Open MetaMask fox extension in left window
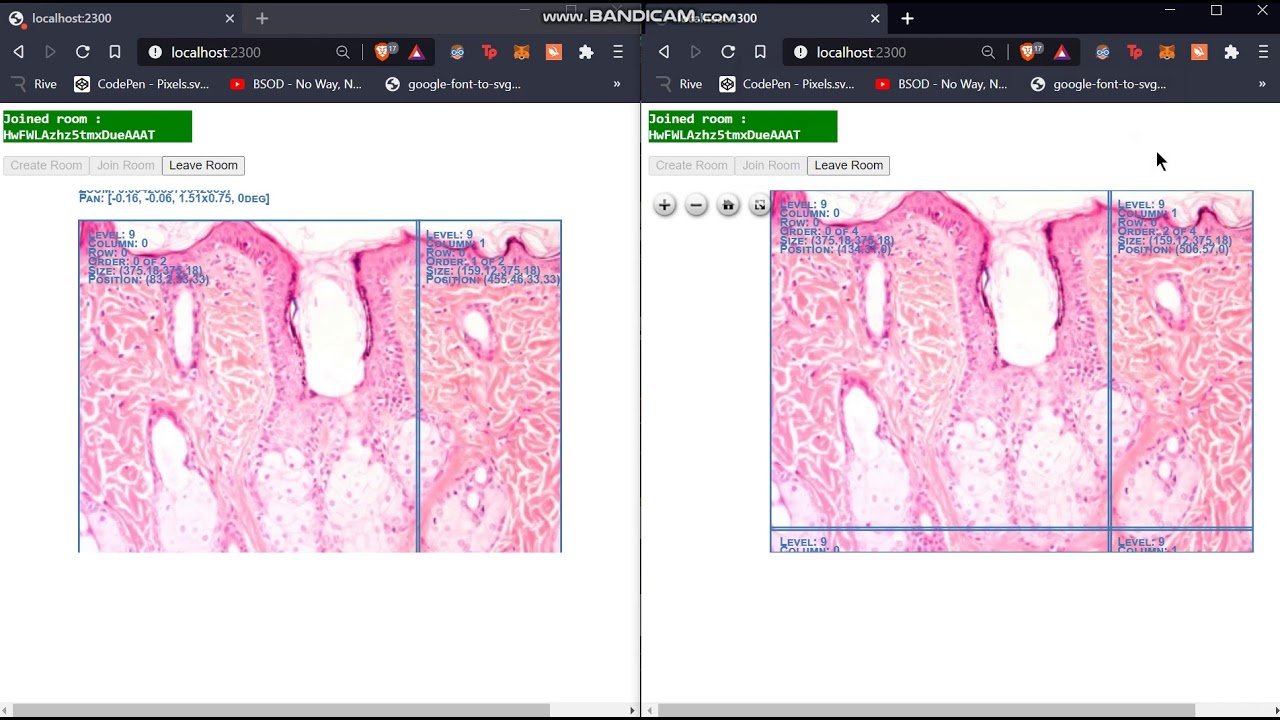The image size is (1280, 720). tap(521, 52)
